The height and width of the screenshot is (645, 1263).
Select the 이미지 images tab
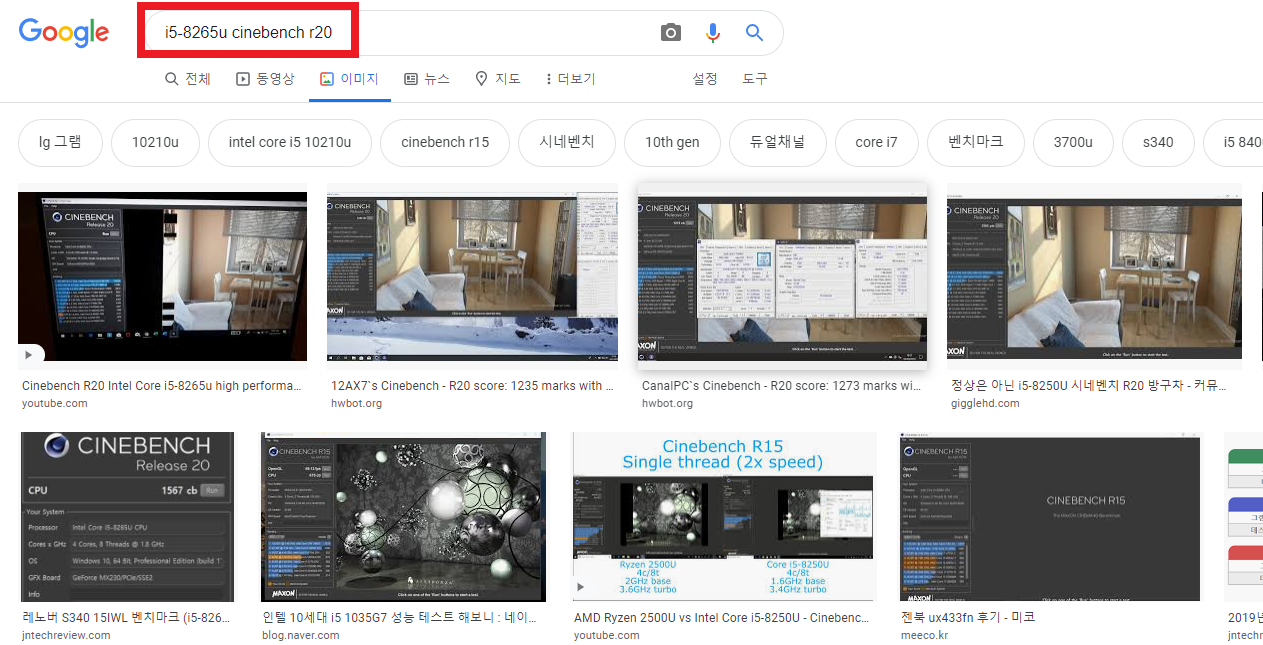coord(349,78)
